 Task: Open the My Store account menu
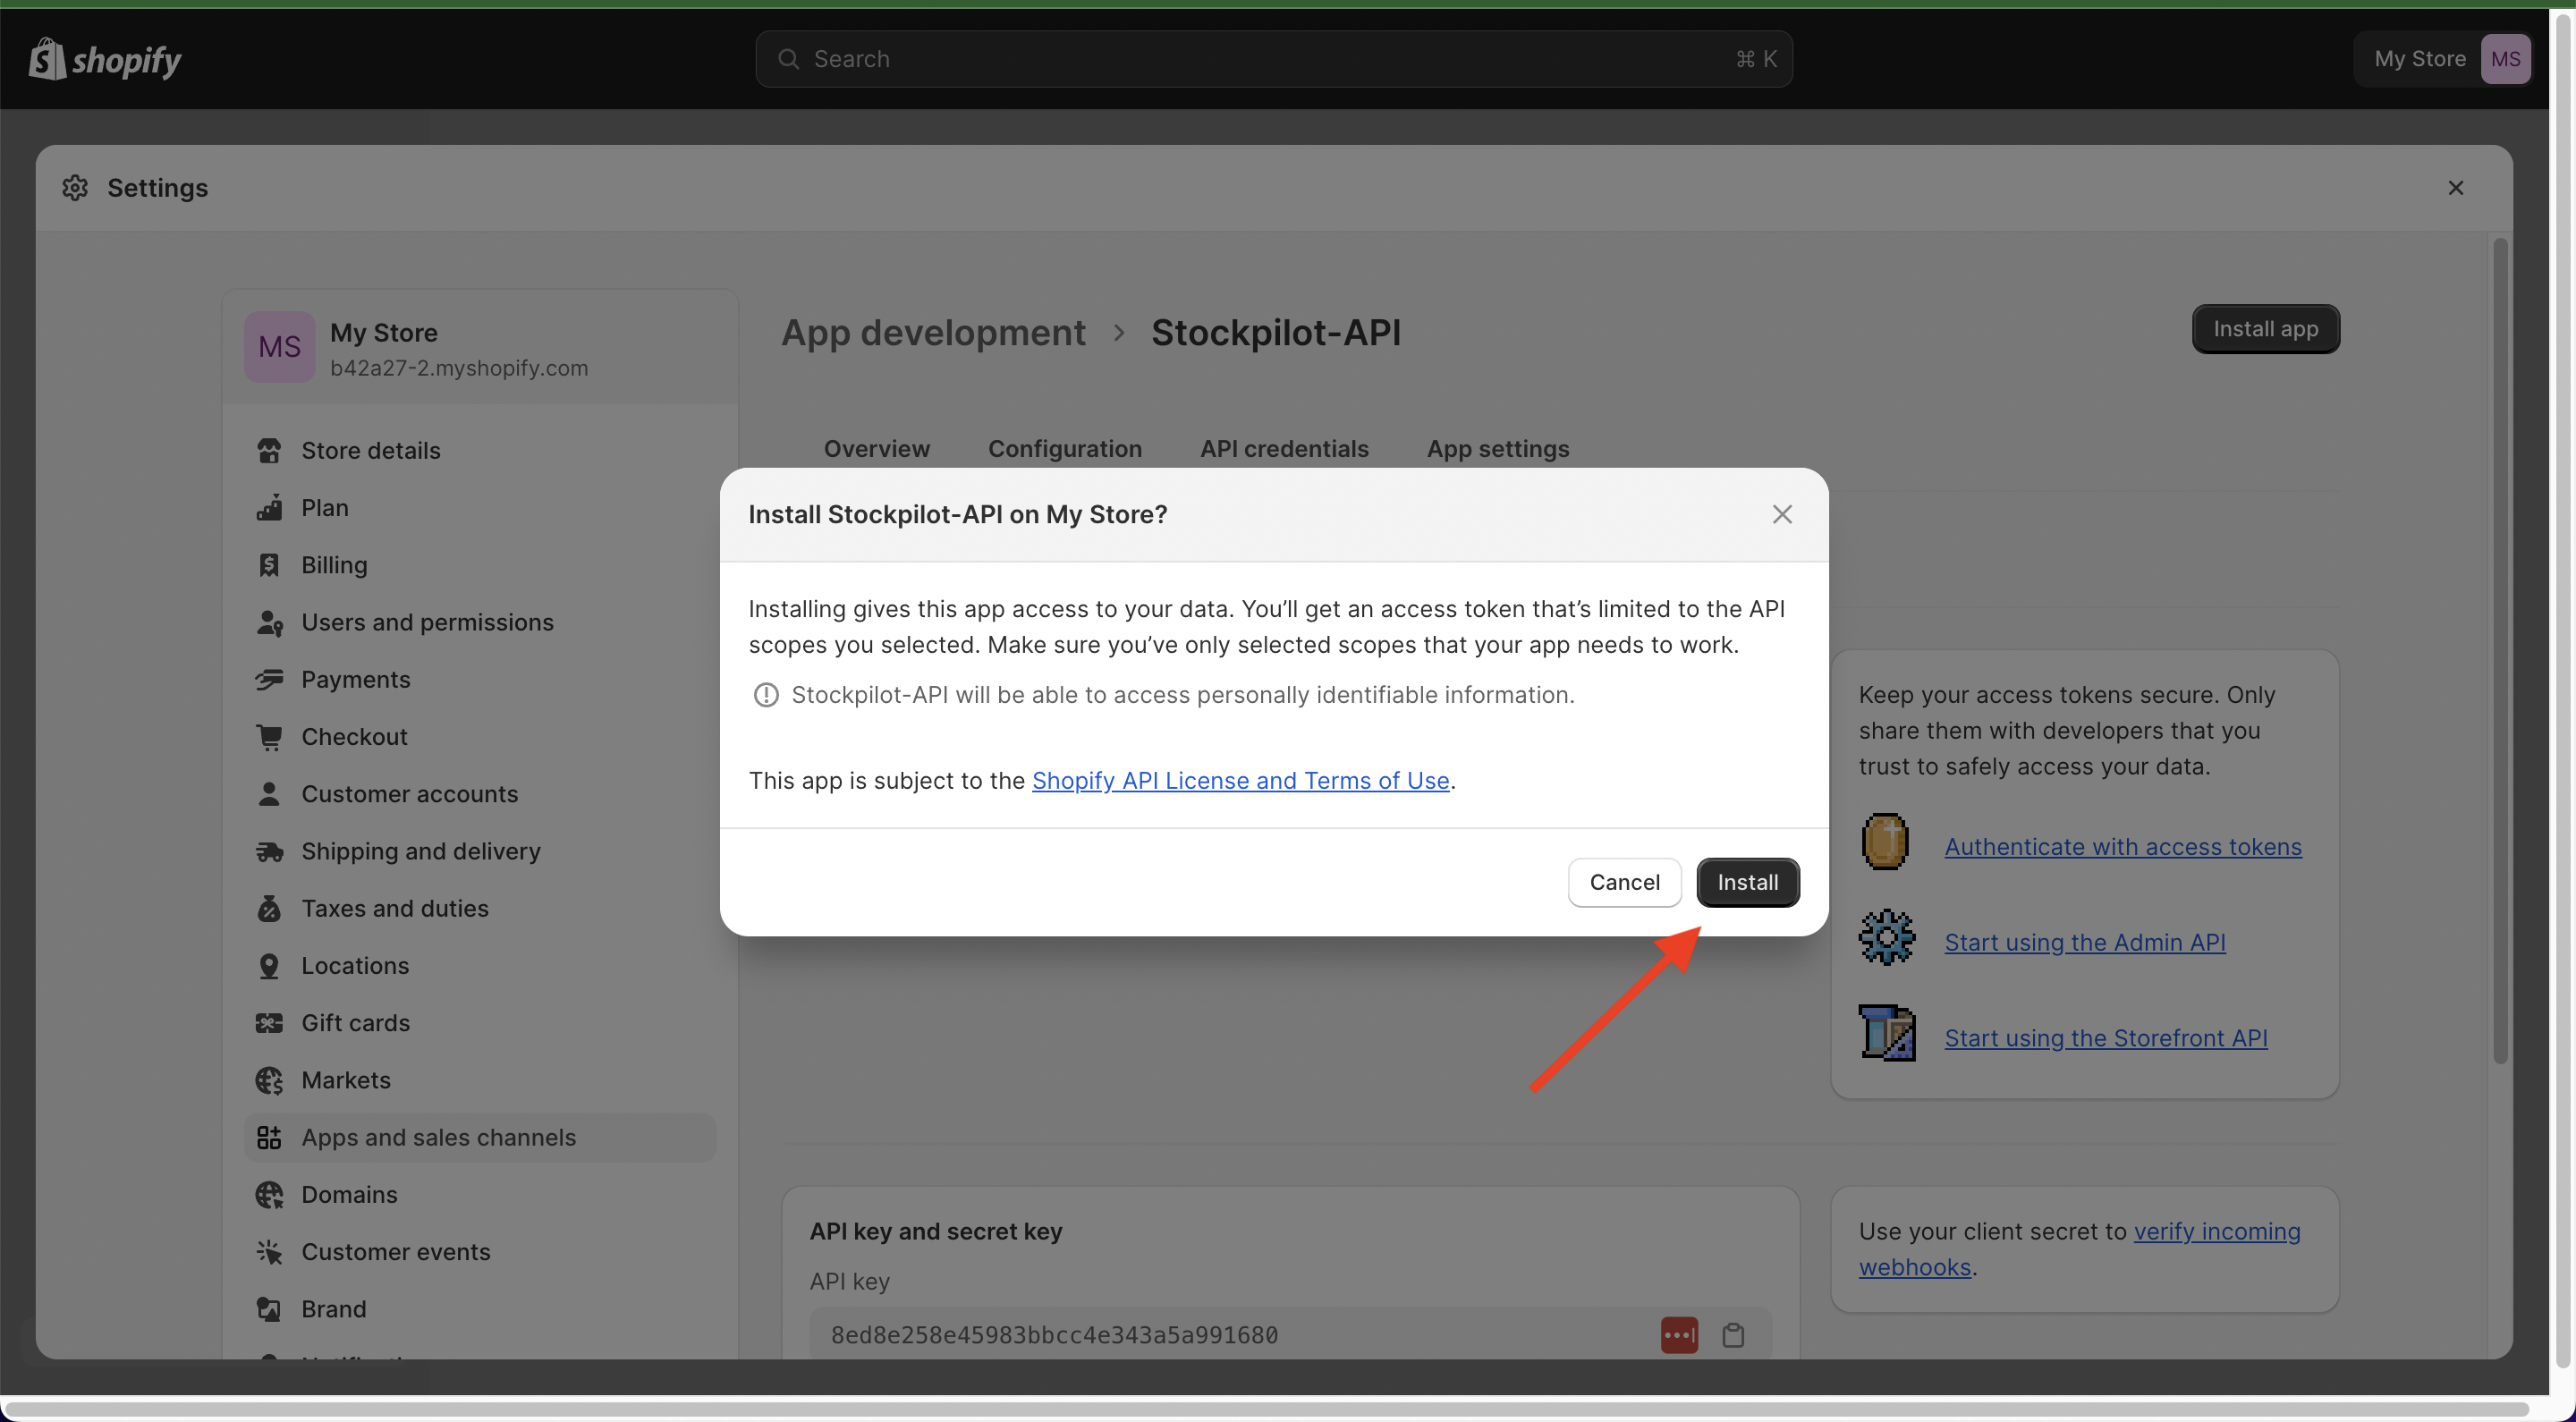point(2442,59)
